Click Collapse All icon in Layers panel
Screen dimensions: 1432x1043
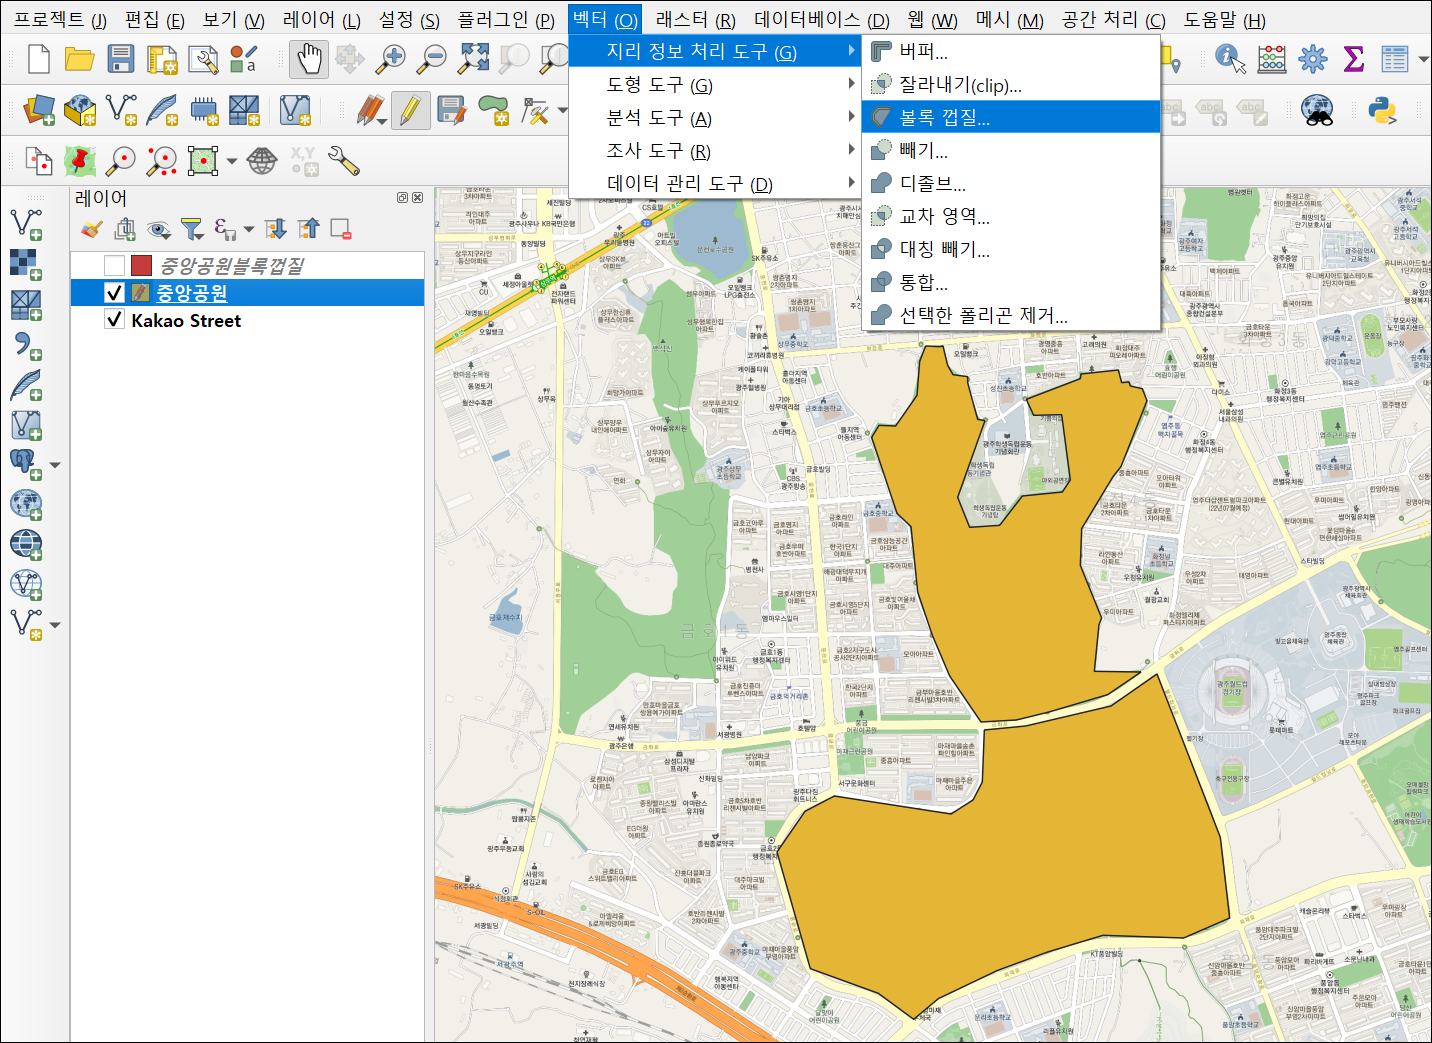309,229
